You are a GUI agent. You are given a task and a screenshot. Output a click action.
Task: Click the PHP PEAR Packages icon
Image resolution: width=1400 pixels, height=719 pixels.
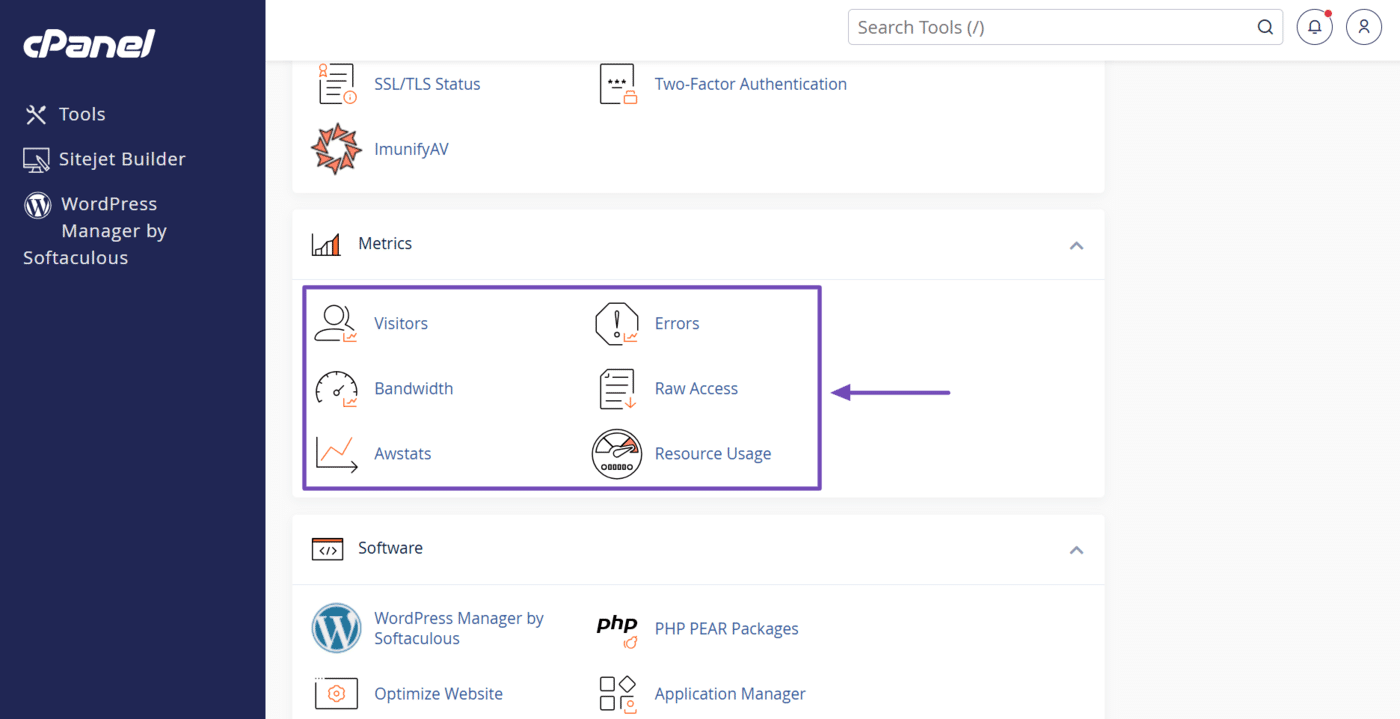[x=616, y=629]
